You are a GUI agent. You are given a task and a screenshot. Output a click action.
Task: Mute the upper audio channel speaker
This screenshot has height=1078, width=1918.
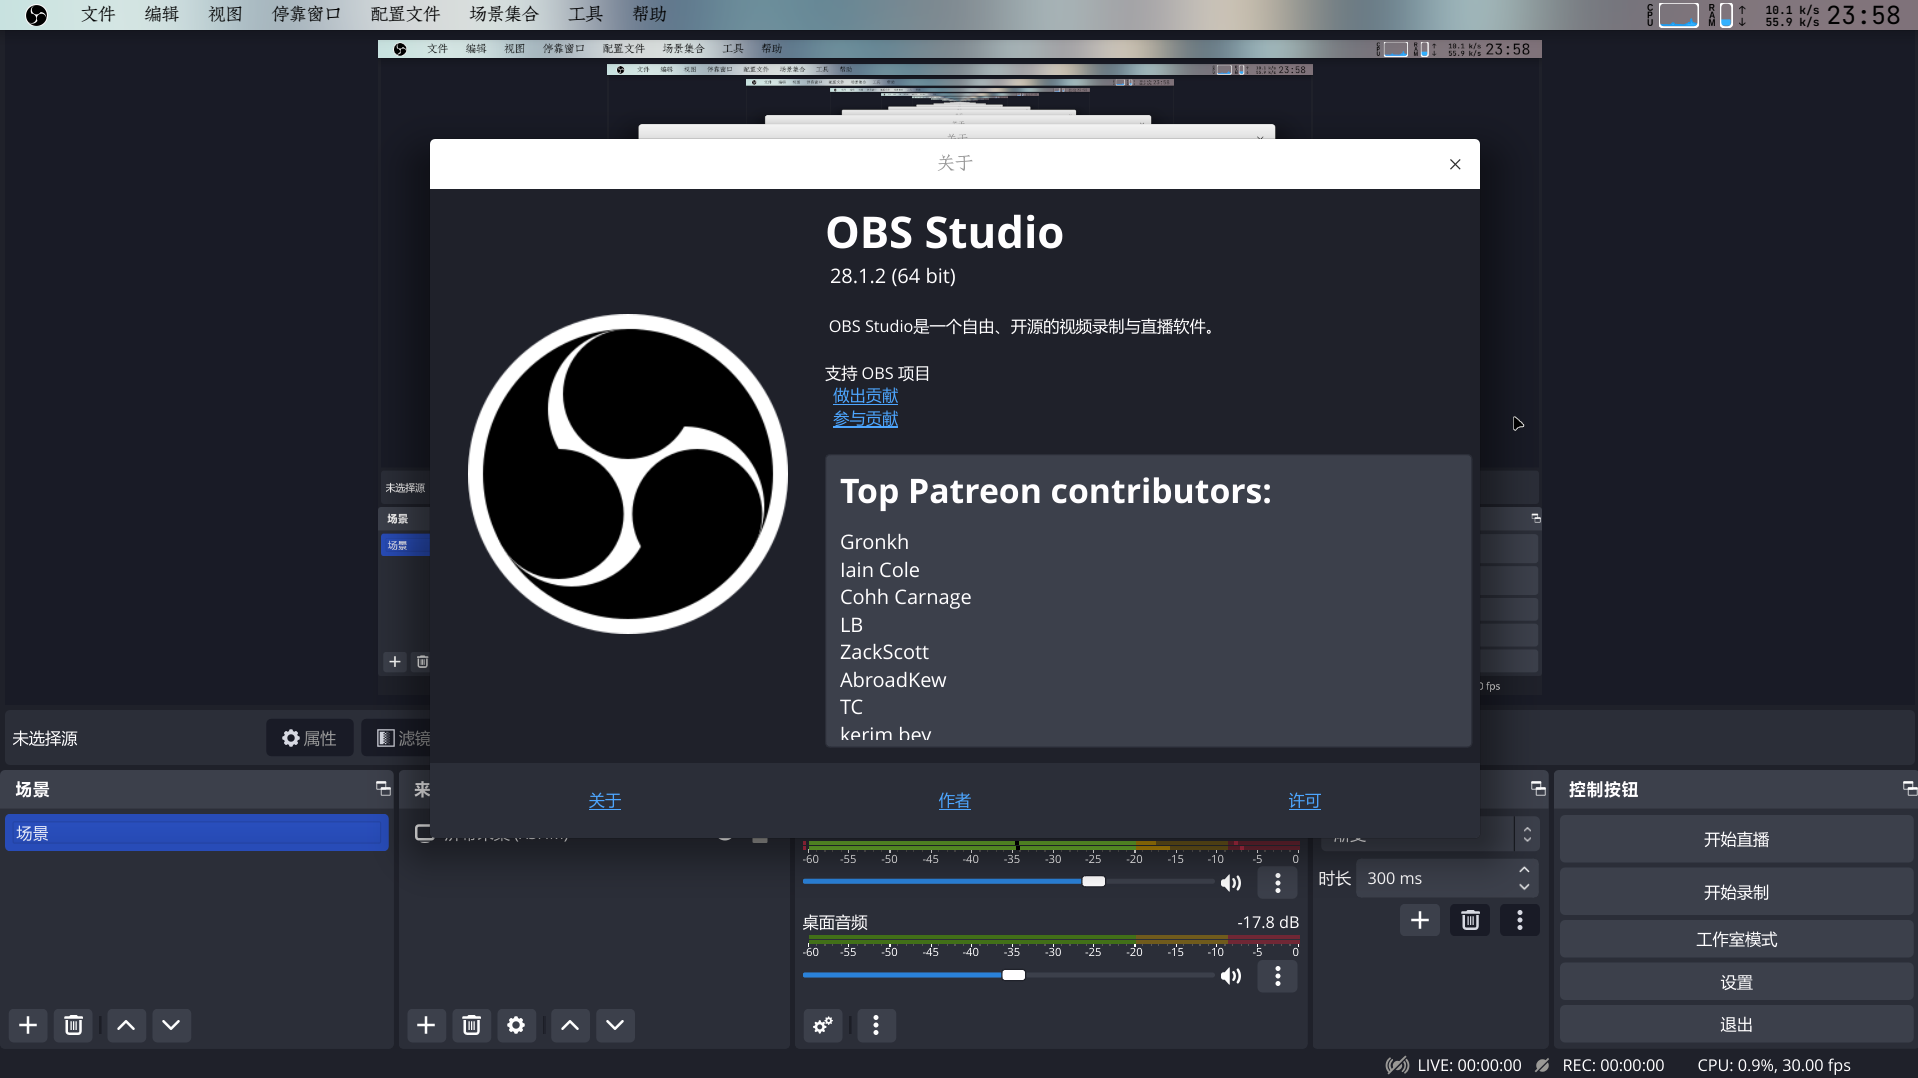[x=1231, y=883]
